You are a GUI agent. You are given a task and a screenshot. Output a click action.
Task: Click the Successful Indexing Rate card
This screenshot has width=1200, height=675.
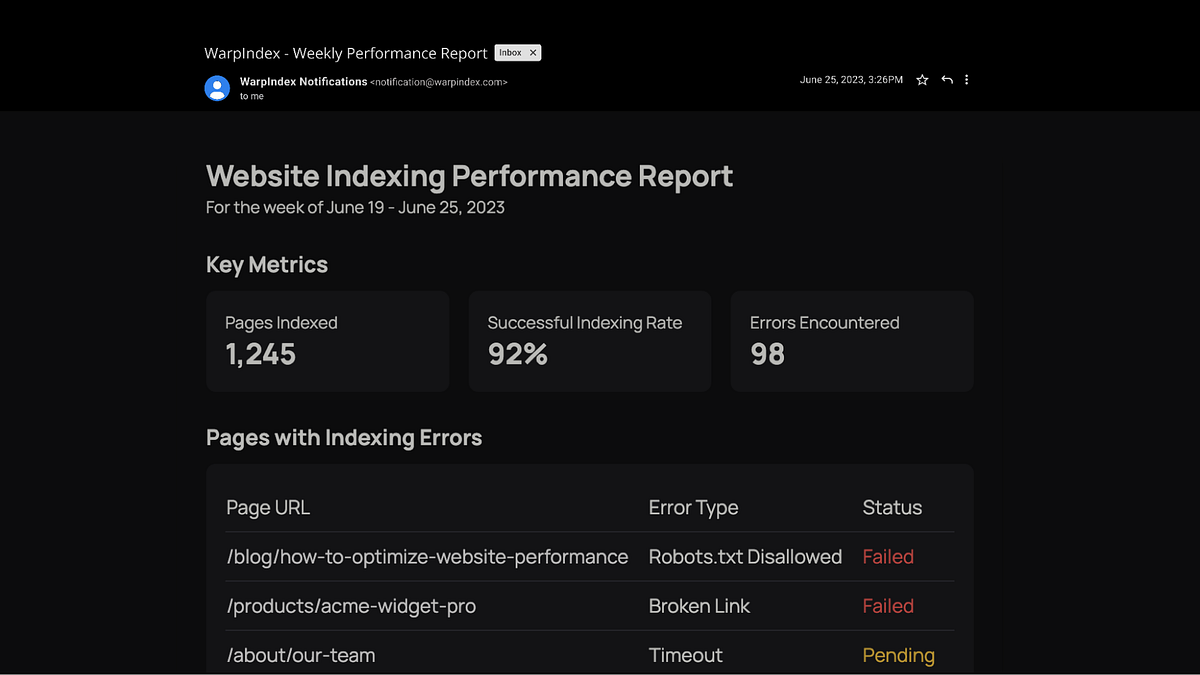(589, 341)
